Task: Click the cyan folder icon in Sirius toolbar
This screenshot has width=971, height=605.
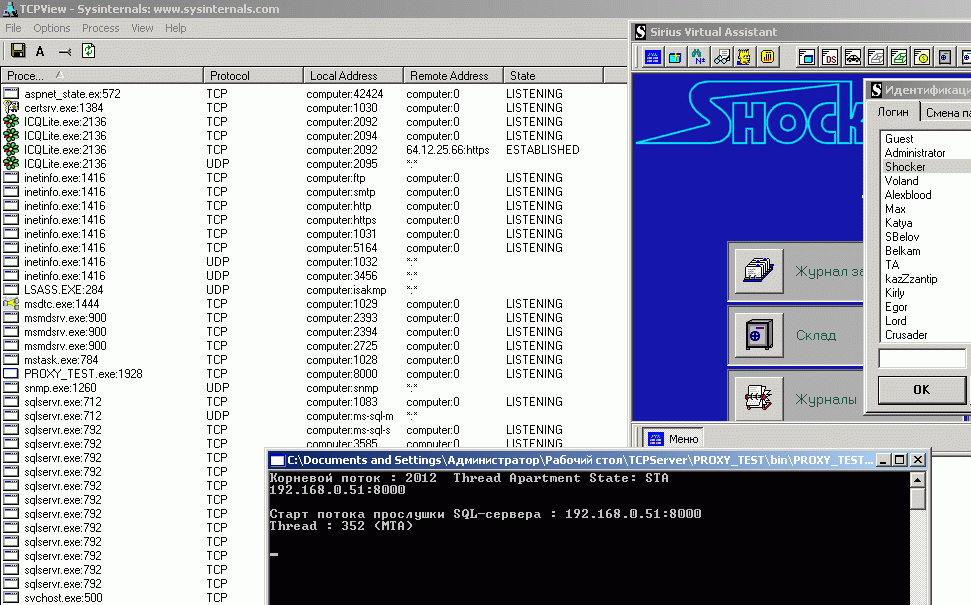Action: point(675,58)
